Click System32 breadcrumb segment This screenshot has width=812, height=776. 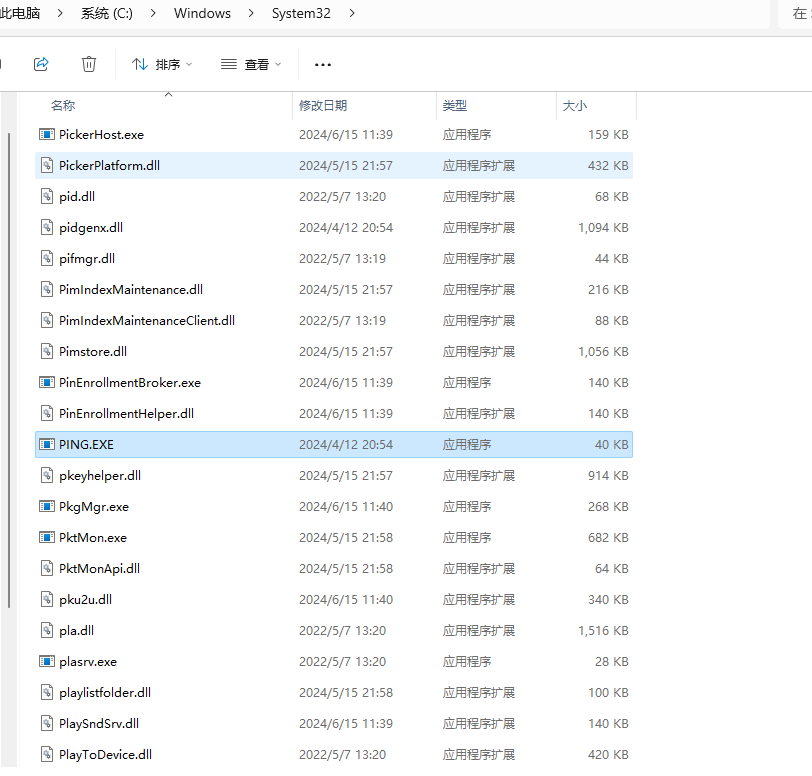coord(301,13)
